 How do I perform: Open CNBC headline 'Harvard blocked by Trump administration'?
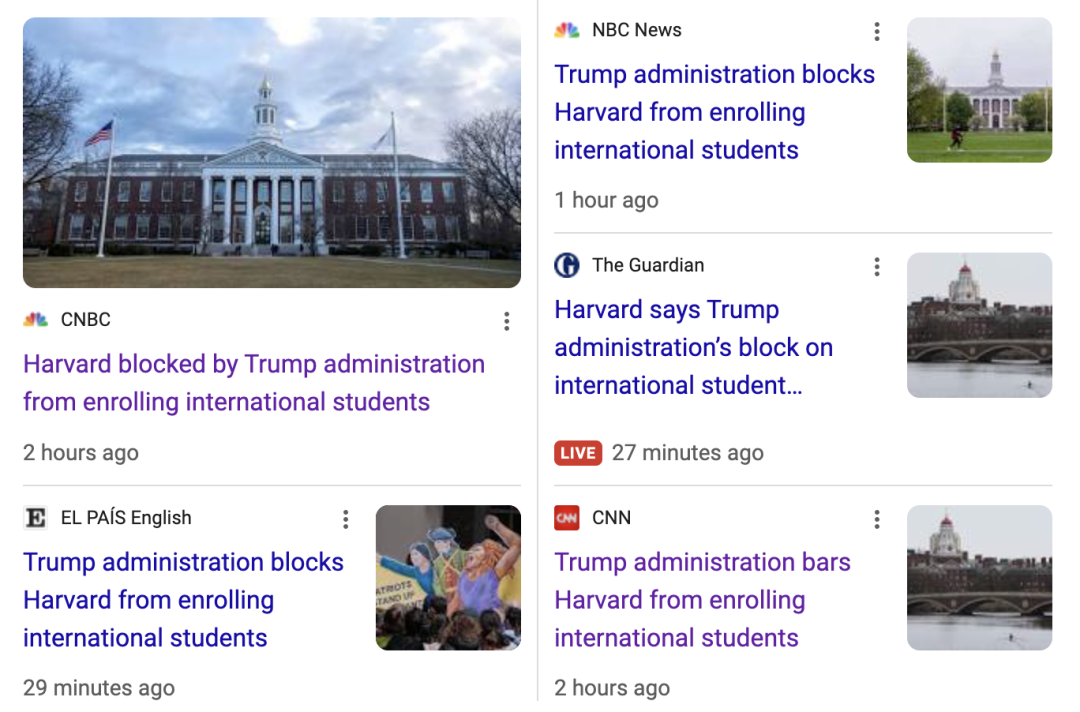coord(254,383)
